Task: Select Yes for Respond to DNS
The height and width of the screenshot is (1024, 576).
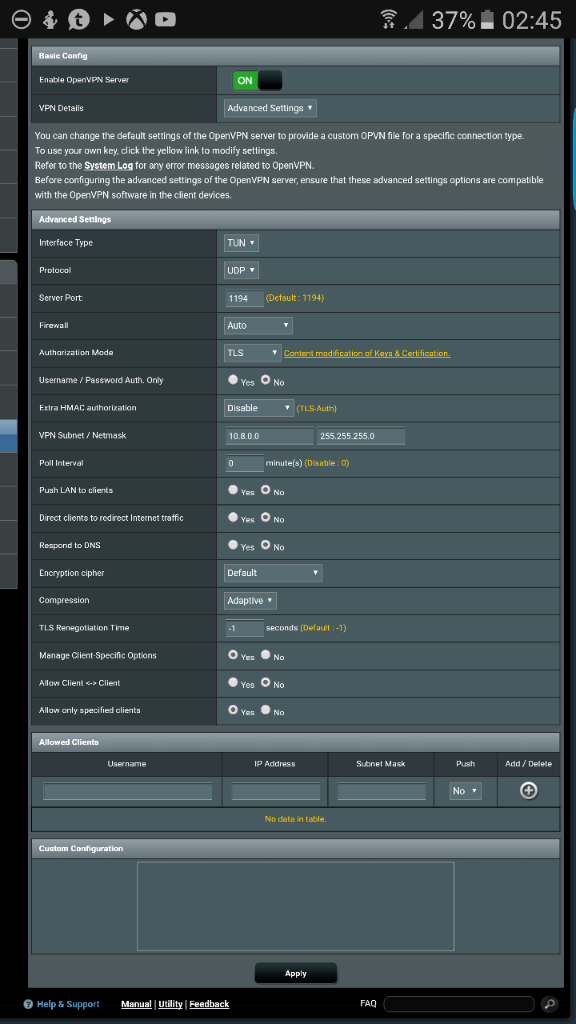Action: point(233,544)
